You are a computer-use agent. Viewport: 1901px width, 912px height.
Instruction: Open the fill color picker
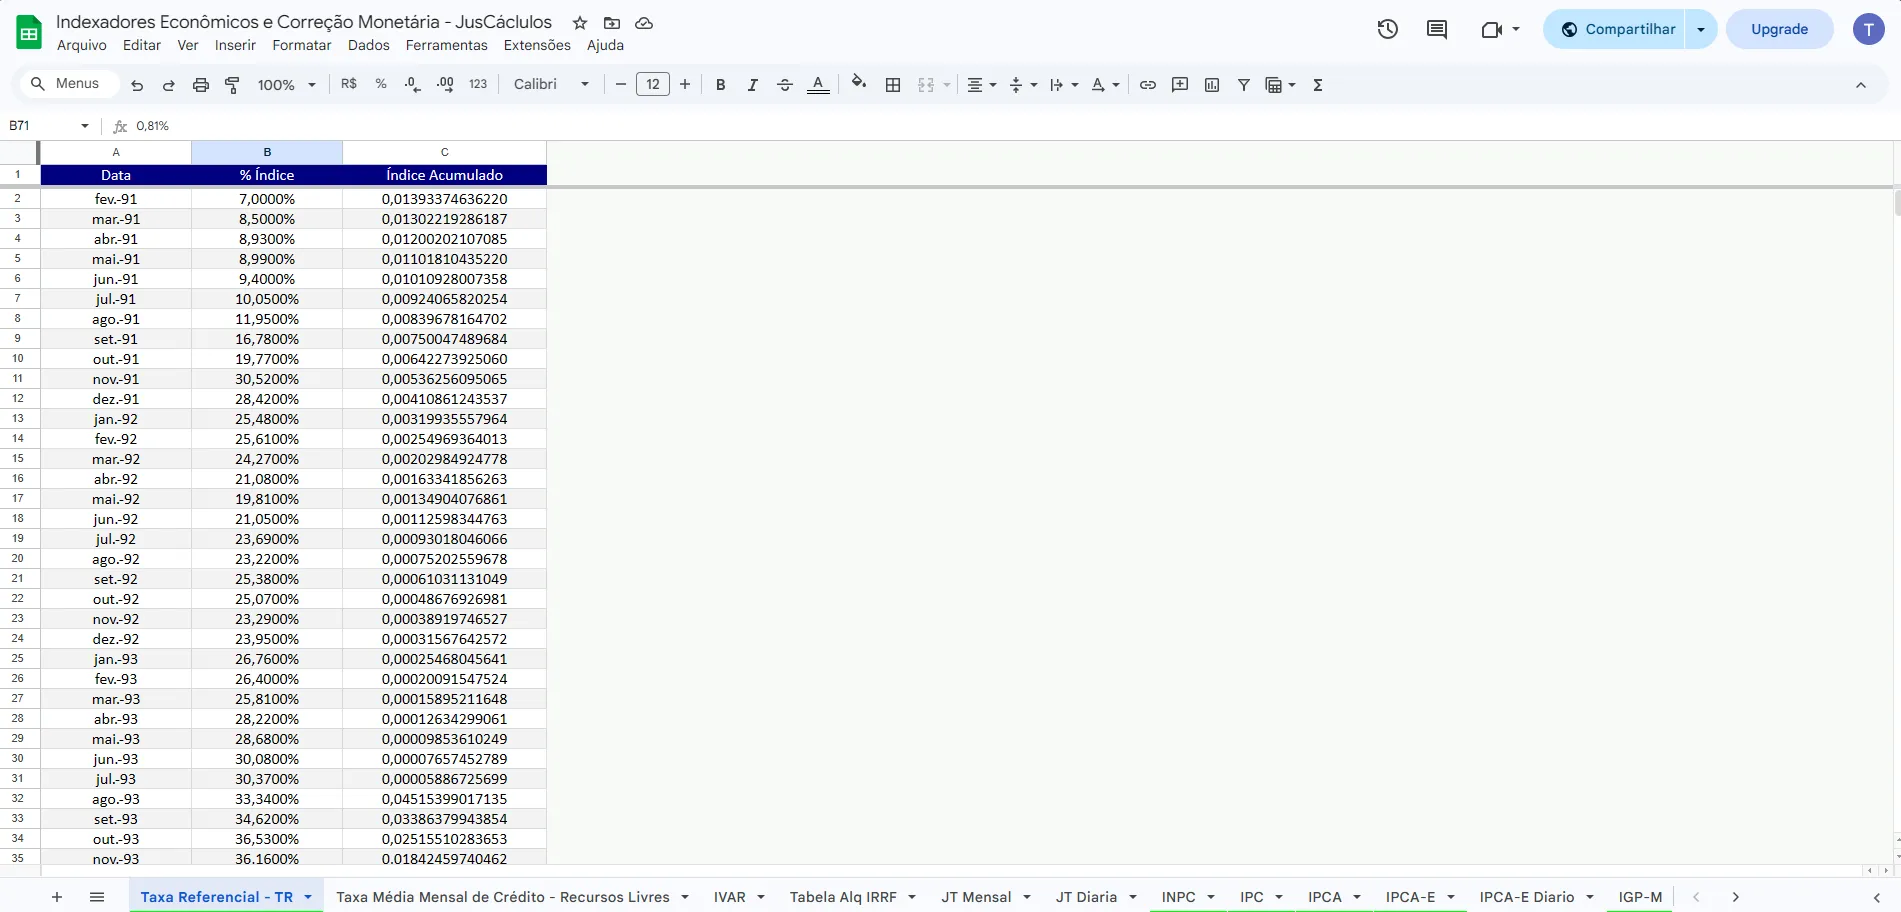[x=859, y=84]
